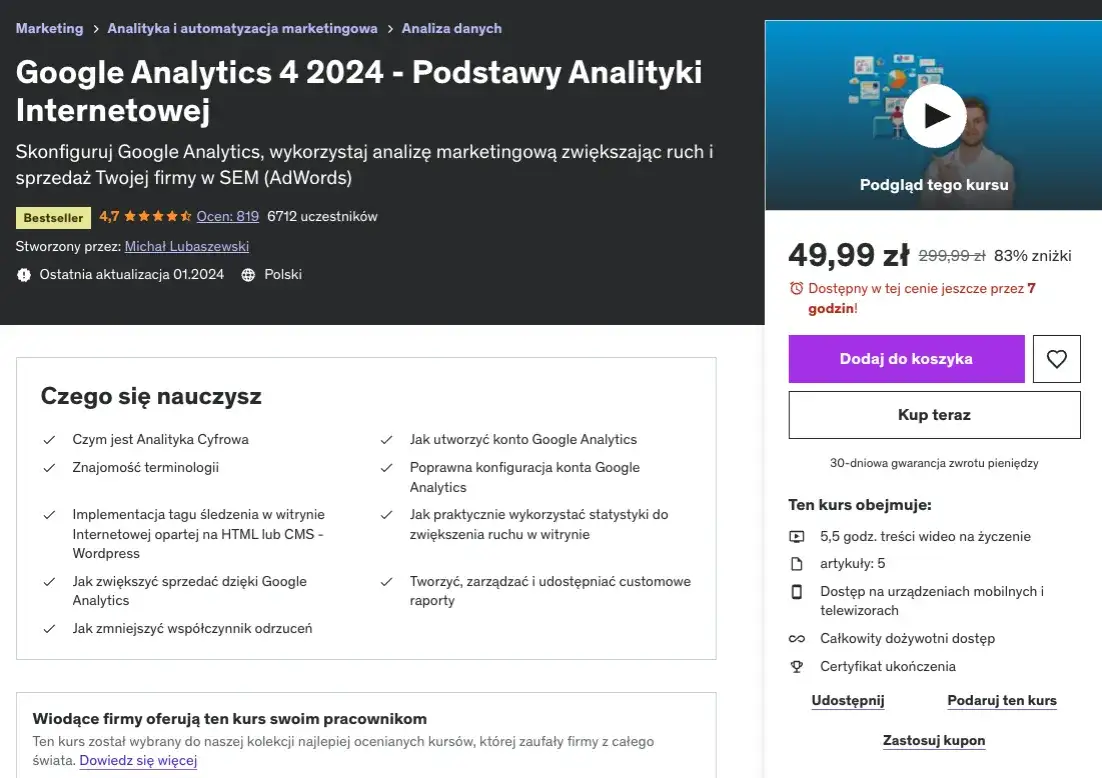The height and width of the screenshot is (778, 1102).
Task: Select the Marketing breadcrumb
Action: tap(49, 29)
